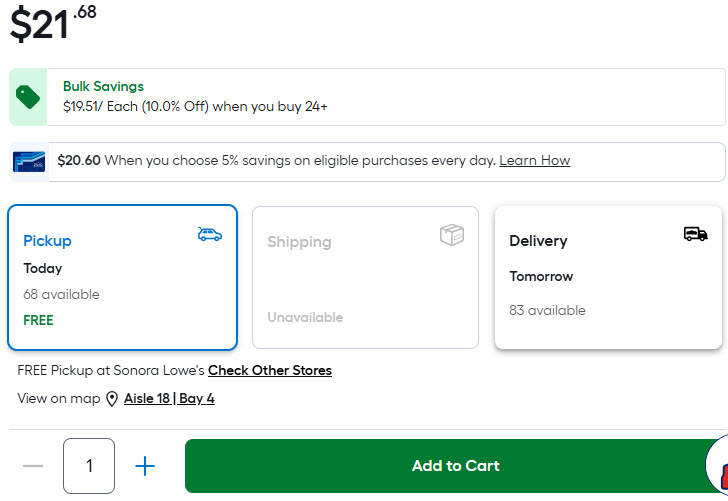The image size is (728, 501).
Task: Click the car icon in Pickup card
Action: 210,235
